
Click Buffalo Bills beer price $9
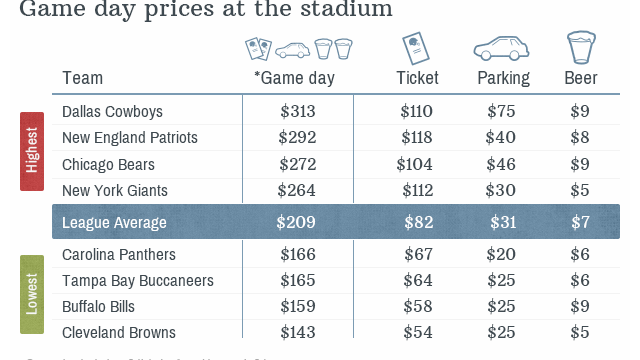580,307
